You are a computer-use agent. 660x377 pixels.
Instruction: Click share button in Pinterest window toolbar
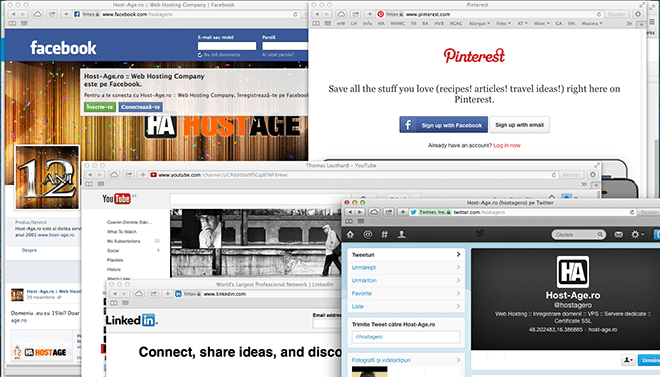[x=355, y=14]
